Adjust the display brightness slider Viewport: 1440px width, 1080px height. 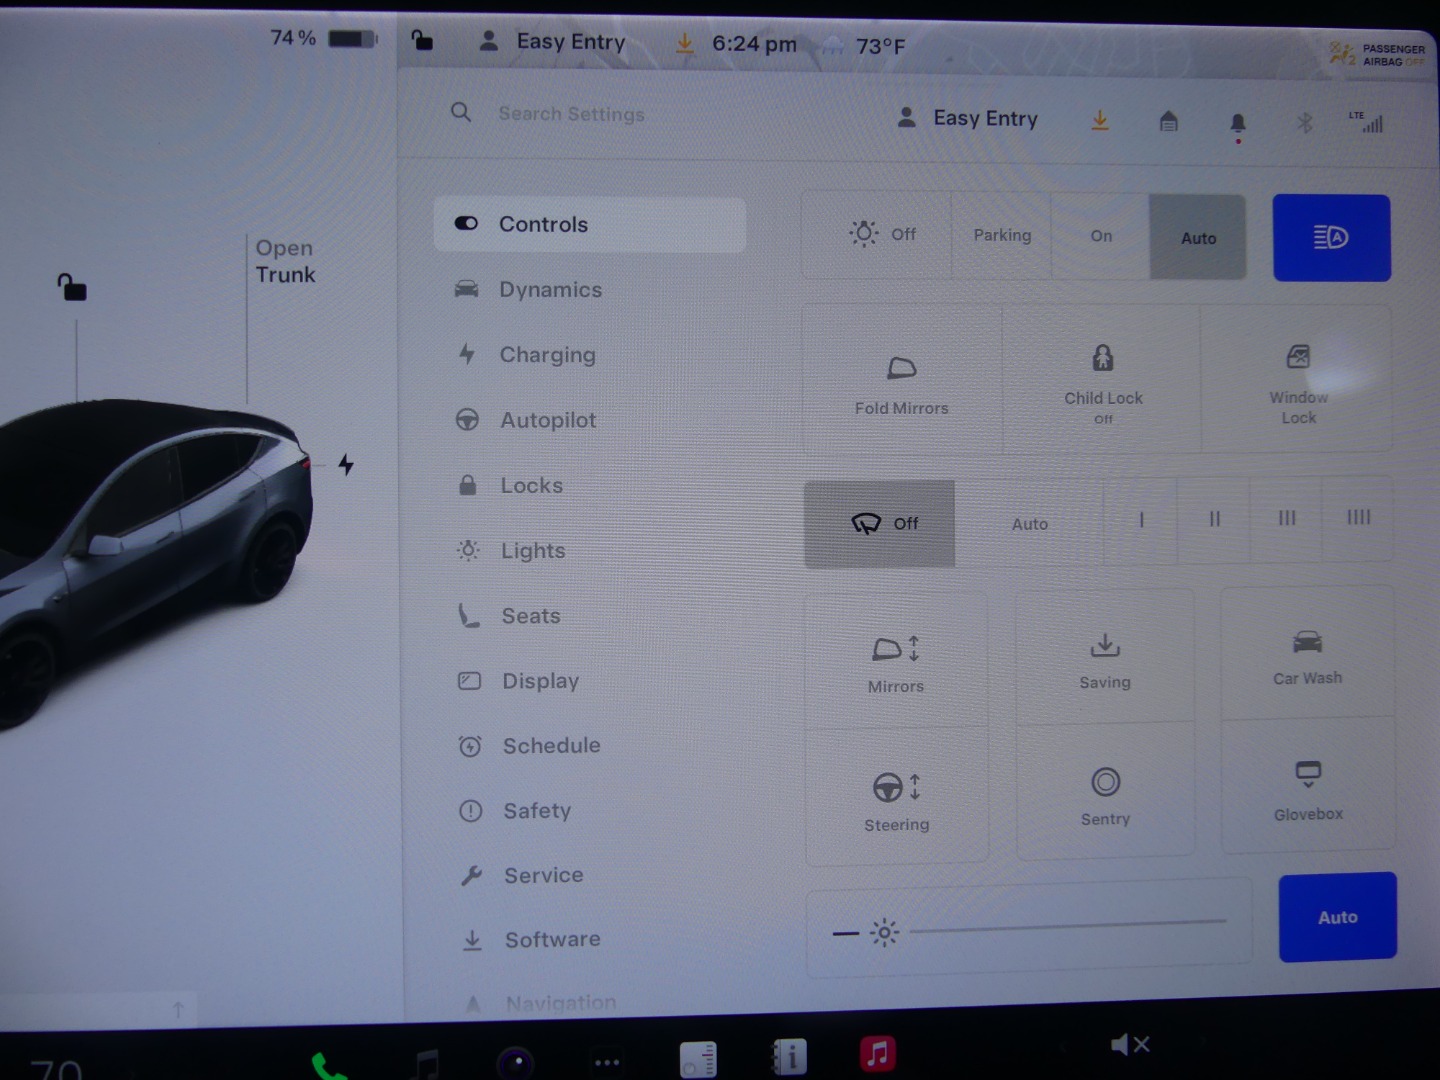(1067, 925)
